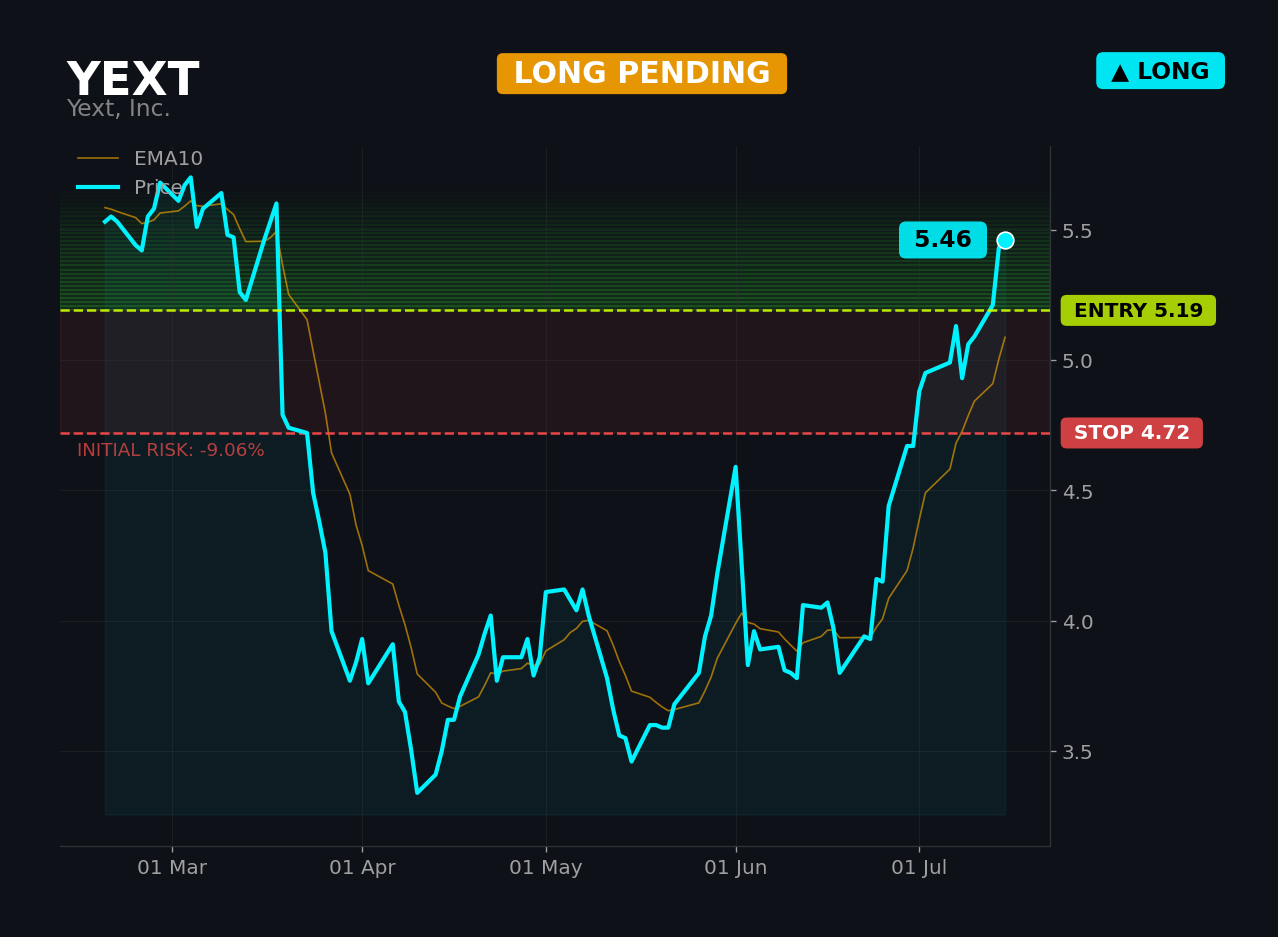Click the cyan Price legend line swatch

(x=98, y=188)
